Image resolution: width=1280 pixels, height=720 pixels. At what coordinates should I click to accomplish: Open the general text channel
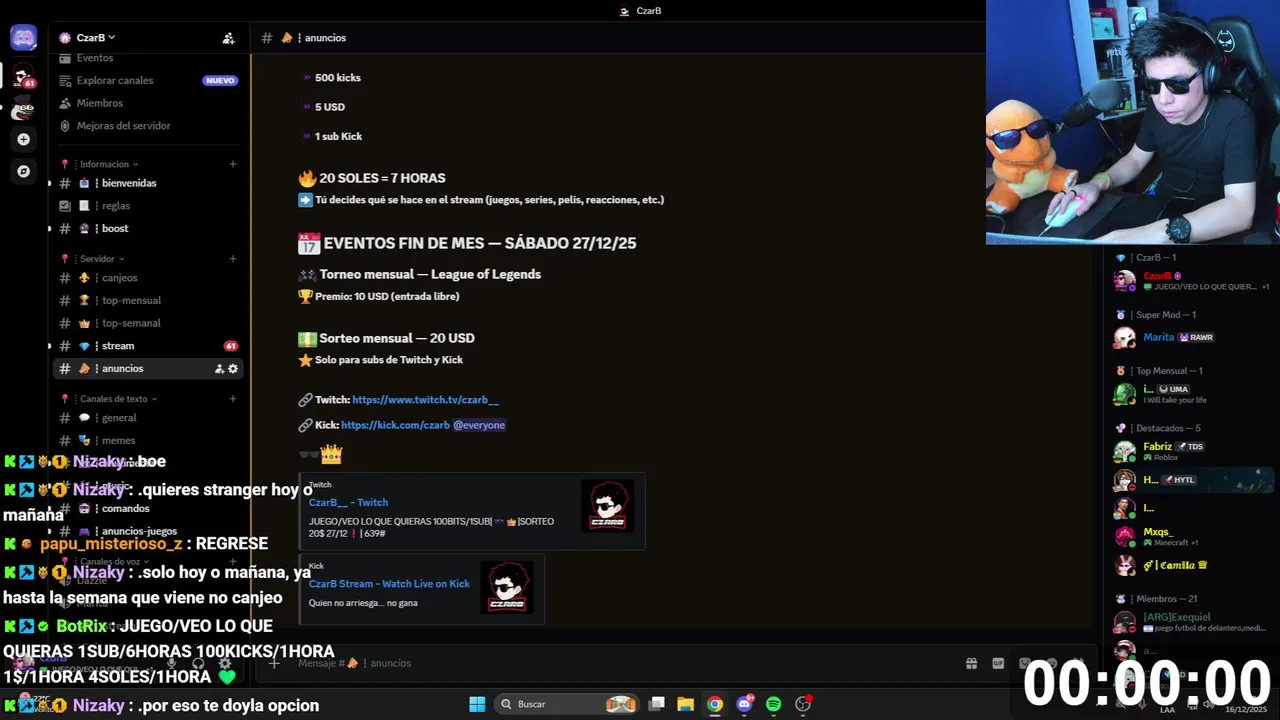(150, 418)
